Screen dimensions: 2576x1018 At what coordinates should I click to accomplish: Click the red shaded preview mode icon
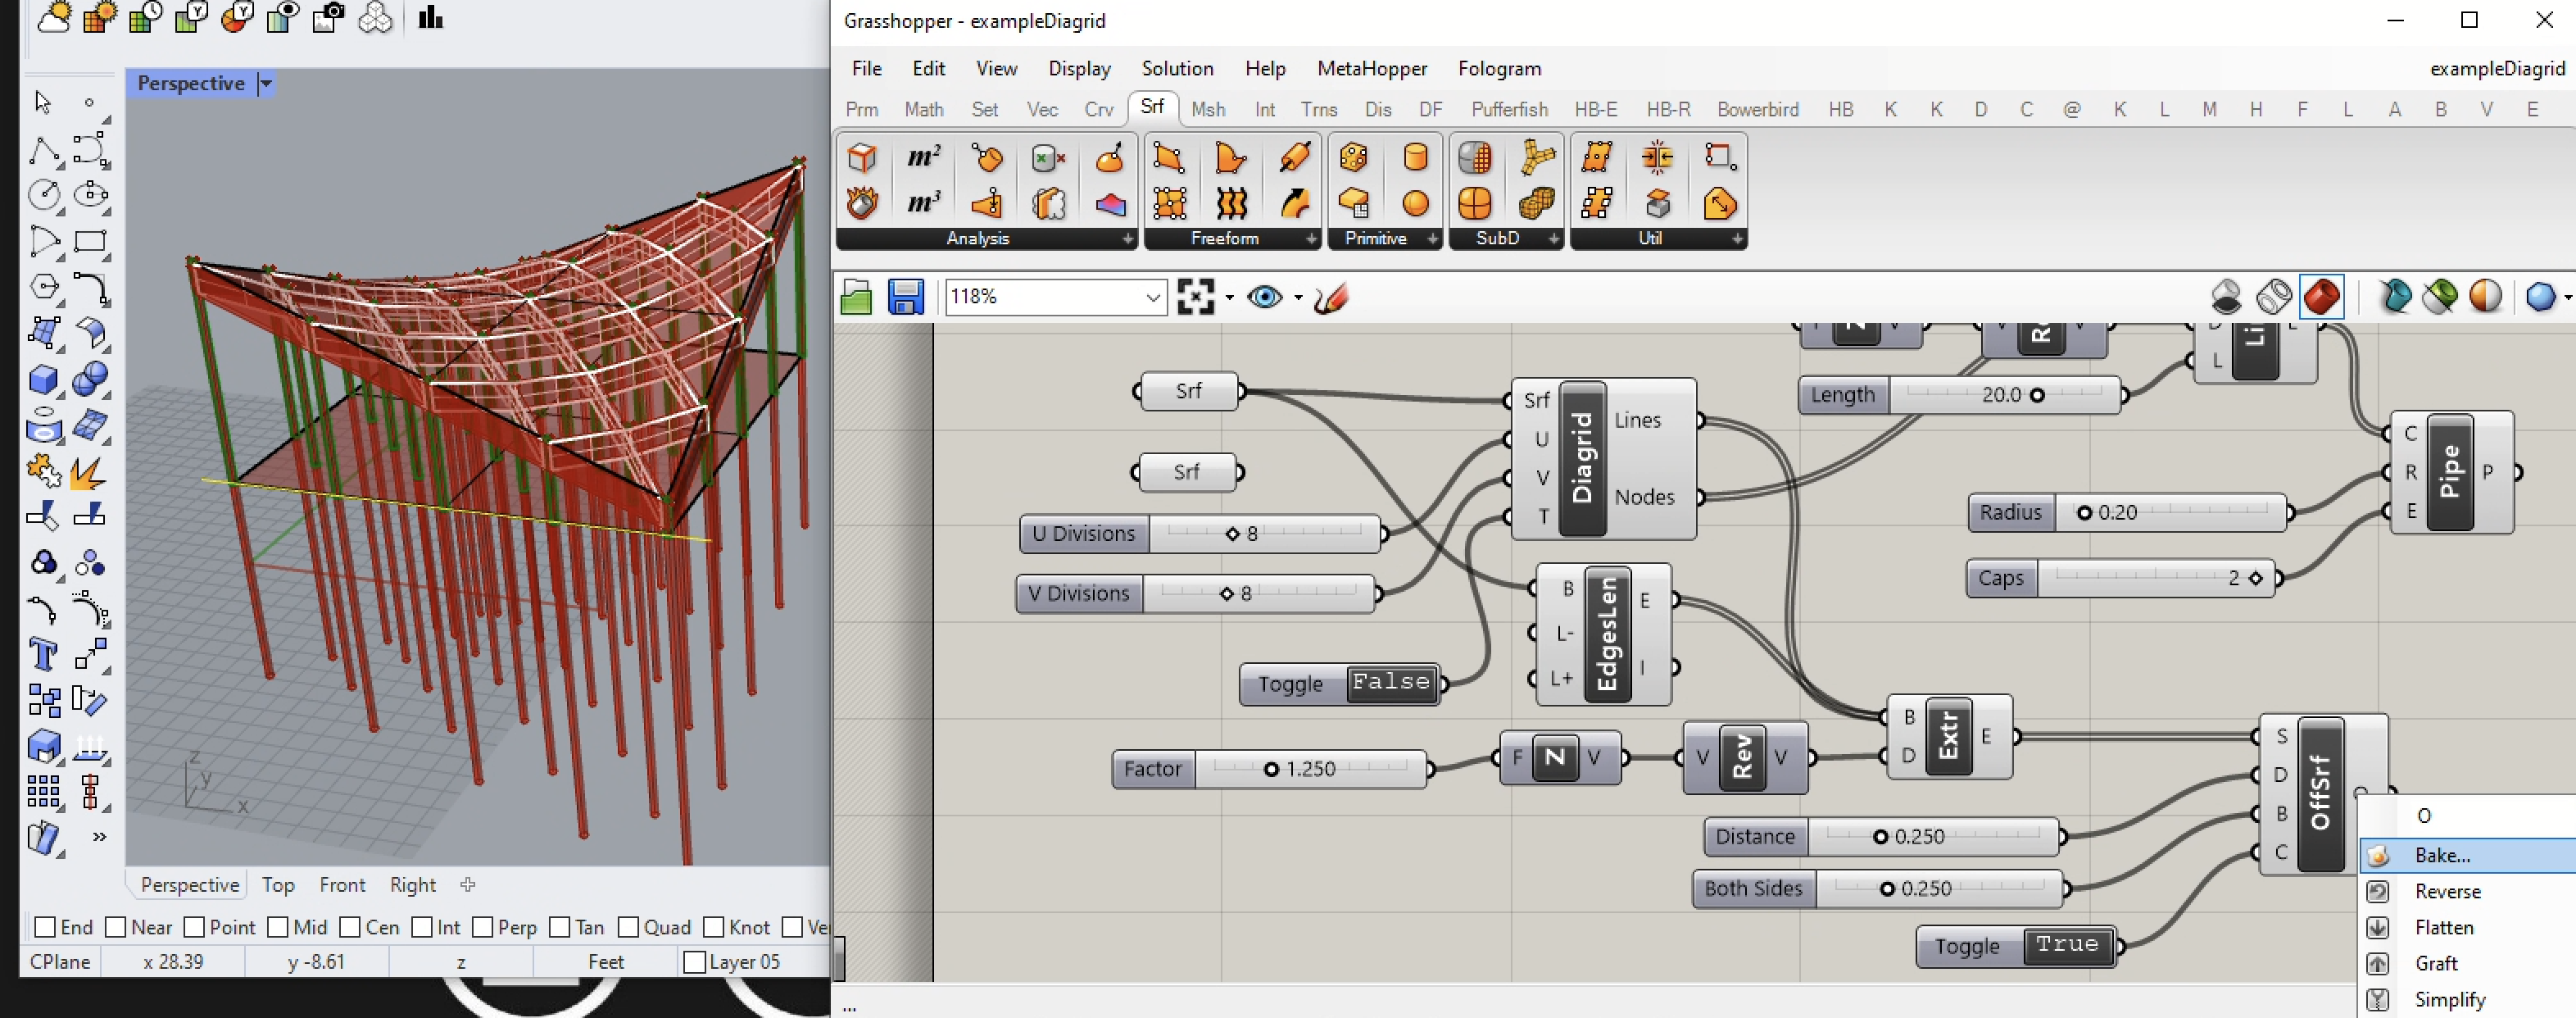[x=2321, y=297]
